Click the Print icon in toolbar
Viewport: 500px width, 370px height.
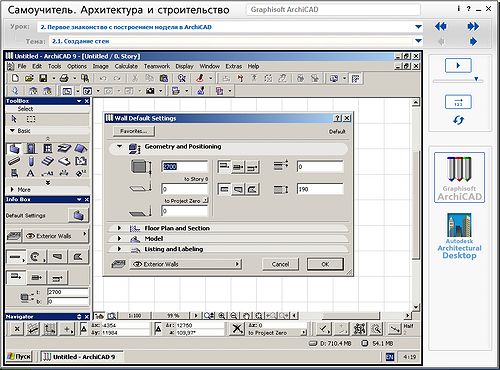pos(64,78)
